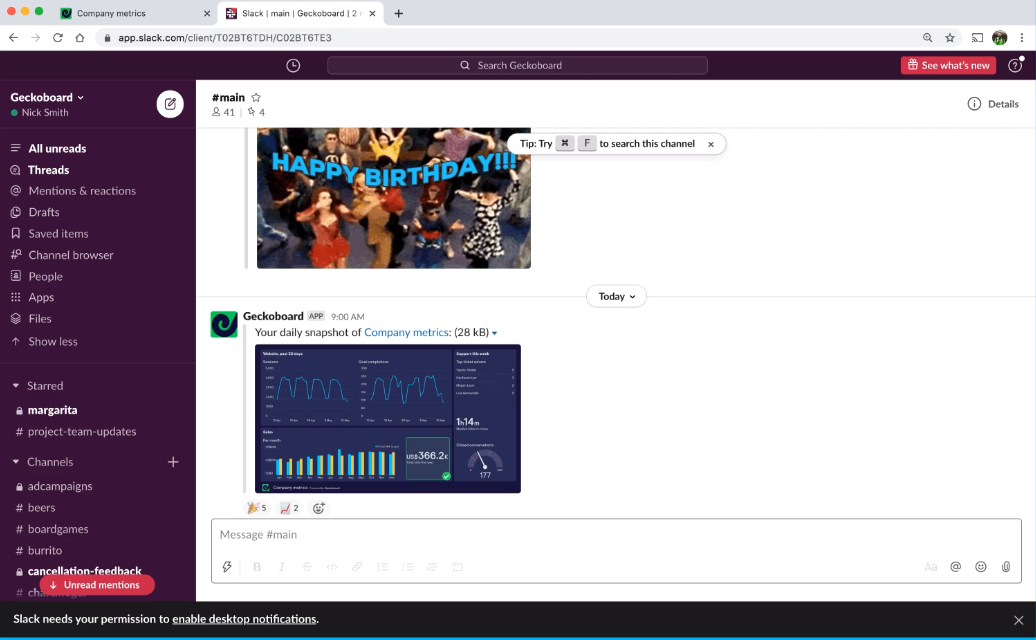
Task: Click the compose new message pencil icon
Action: (170, 103)
